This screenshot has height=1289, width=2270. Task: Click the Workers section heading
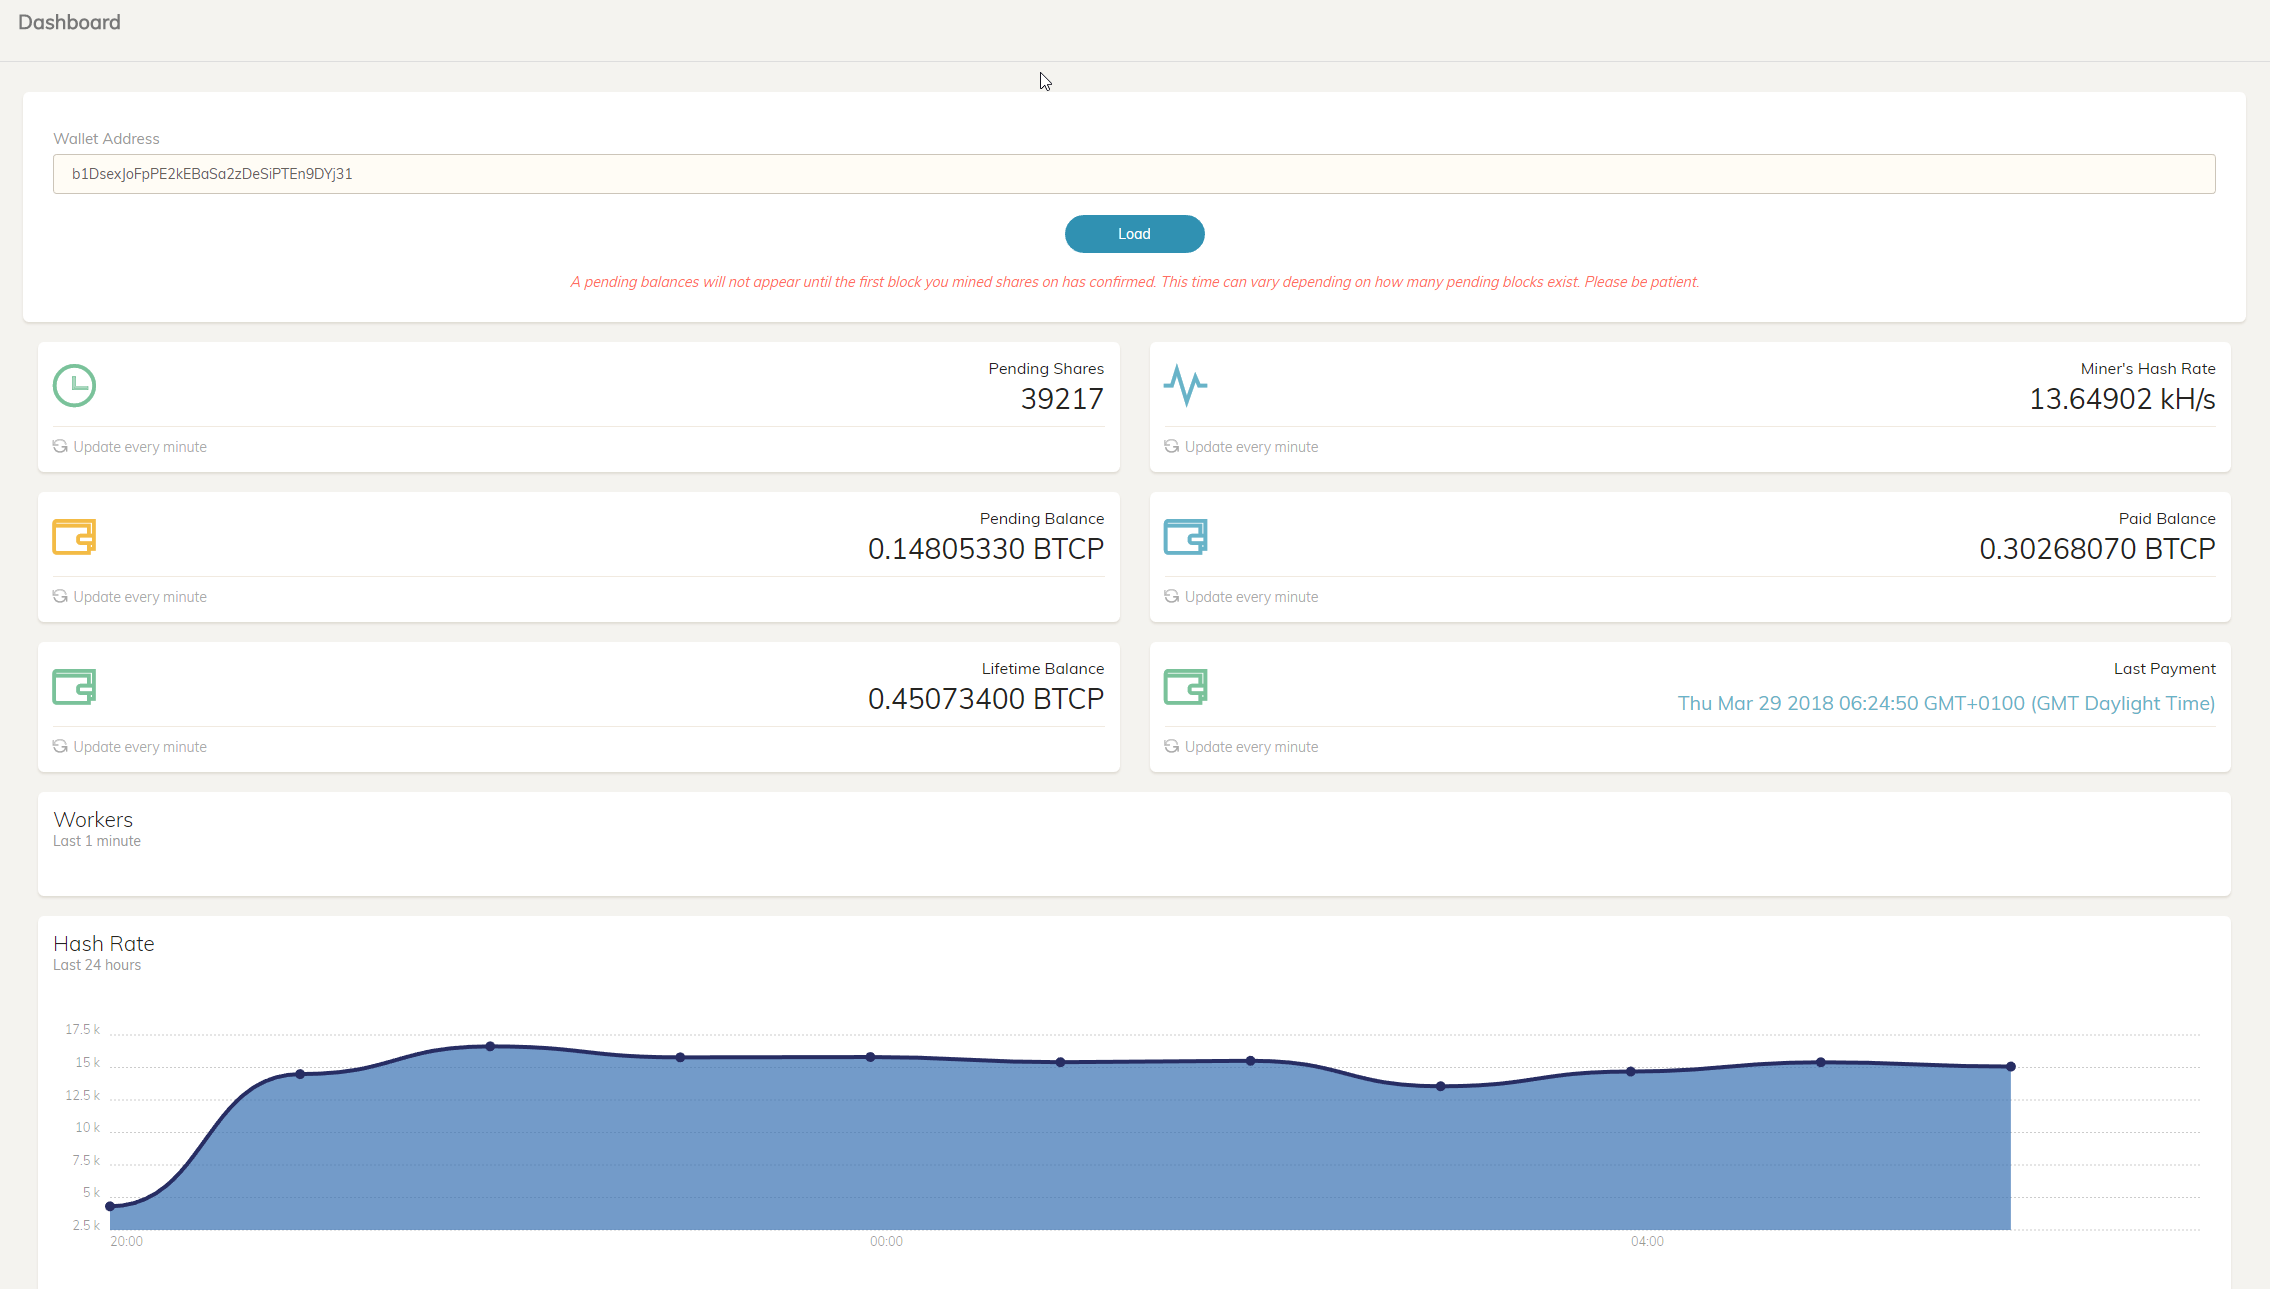coord(93,820)
